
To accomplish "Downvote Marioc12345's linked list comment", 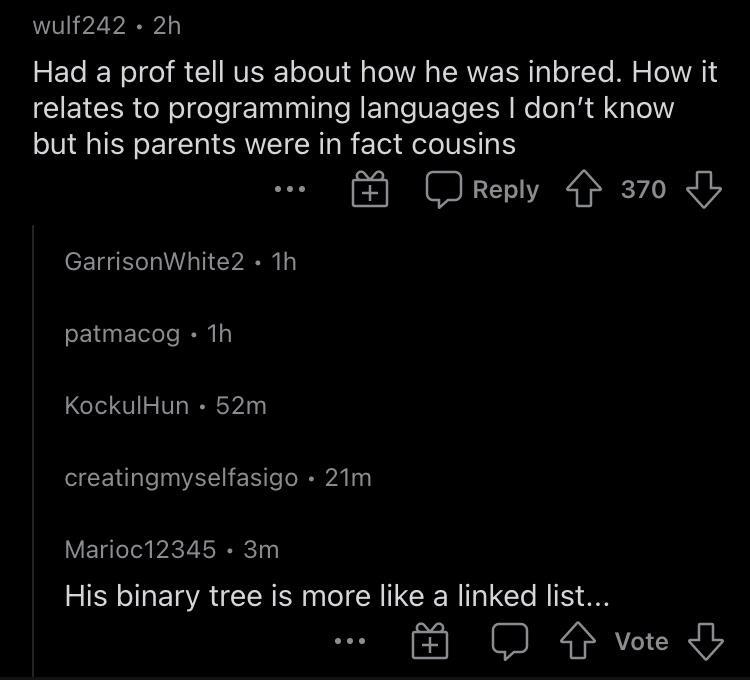I will pyautogui.click(x=704, y=642).
